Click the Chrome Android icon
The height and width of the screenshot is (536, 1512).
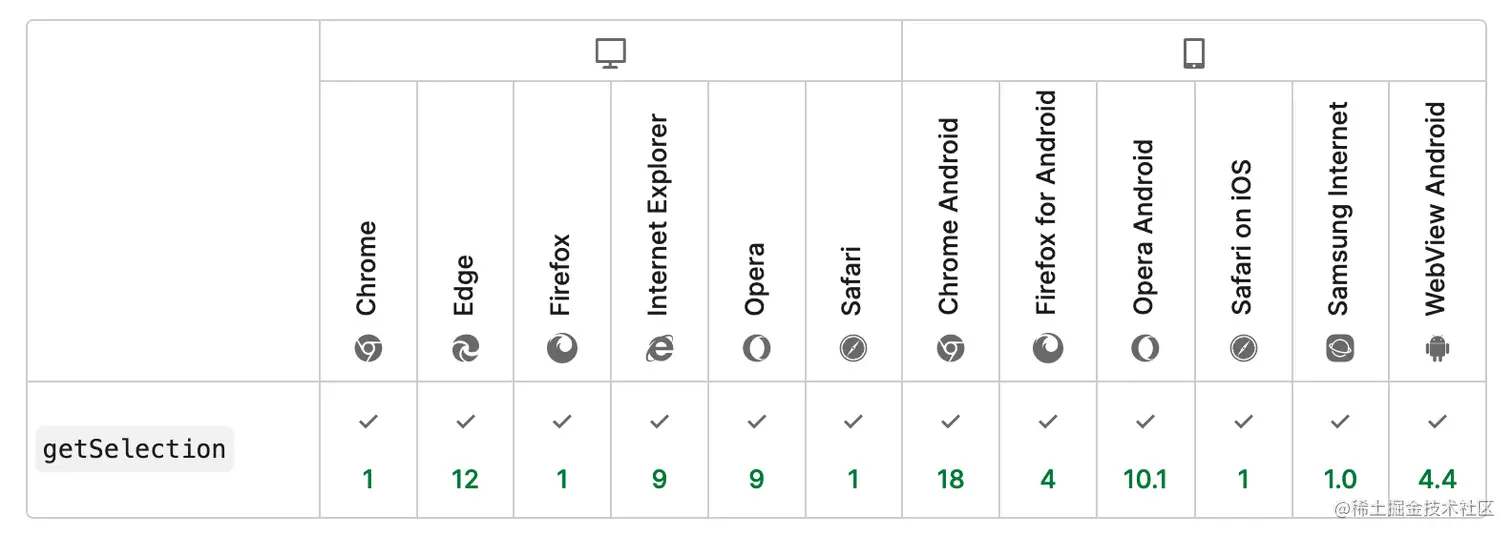[x=950, y=348]
